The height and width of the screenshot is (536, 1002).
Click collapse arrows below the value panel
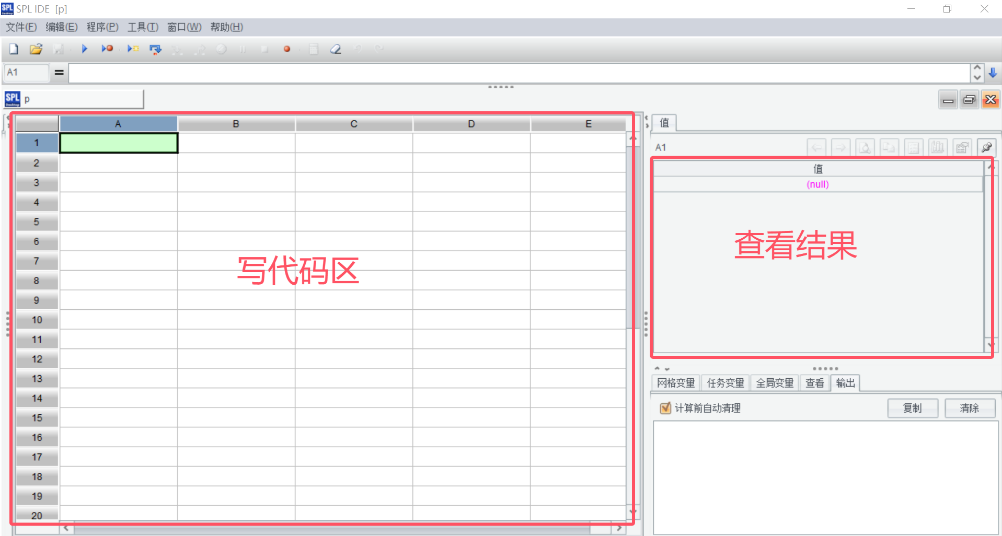(x=662, y=369)
